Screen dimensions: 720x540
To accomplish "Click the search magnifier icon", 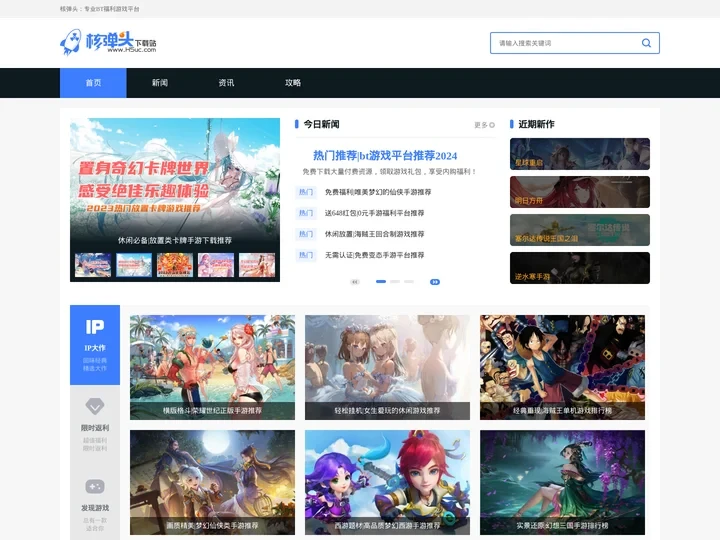I will 646,43.
